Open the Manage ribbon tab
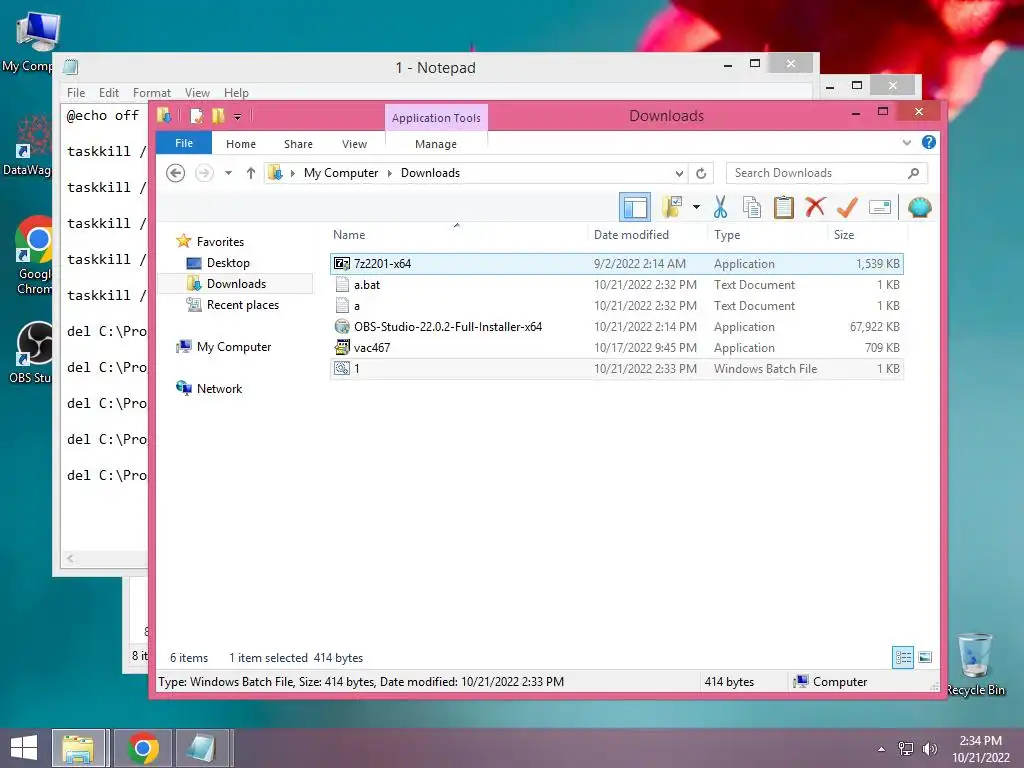The width and height of the screenshot is (1024, 768). 436,144
